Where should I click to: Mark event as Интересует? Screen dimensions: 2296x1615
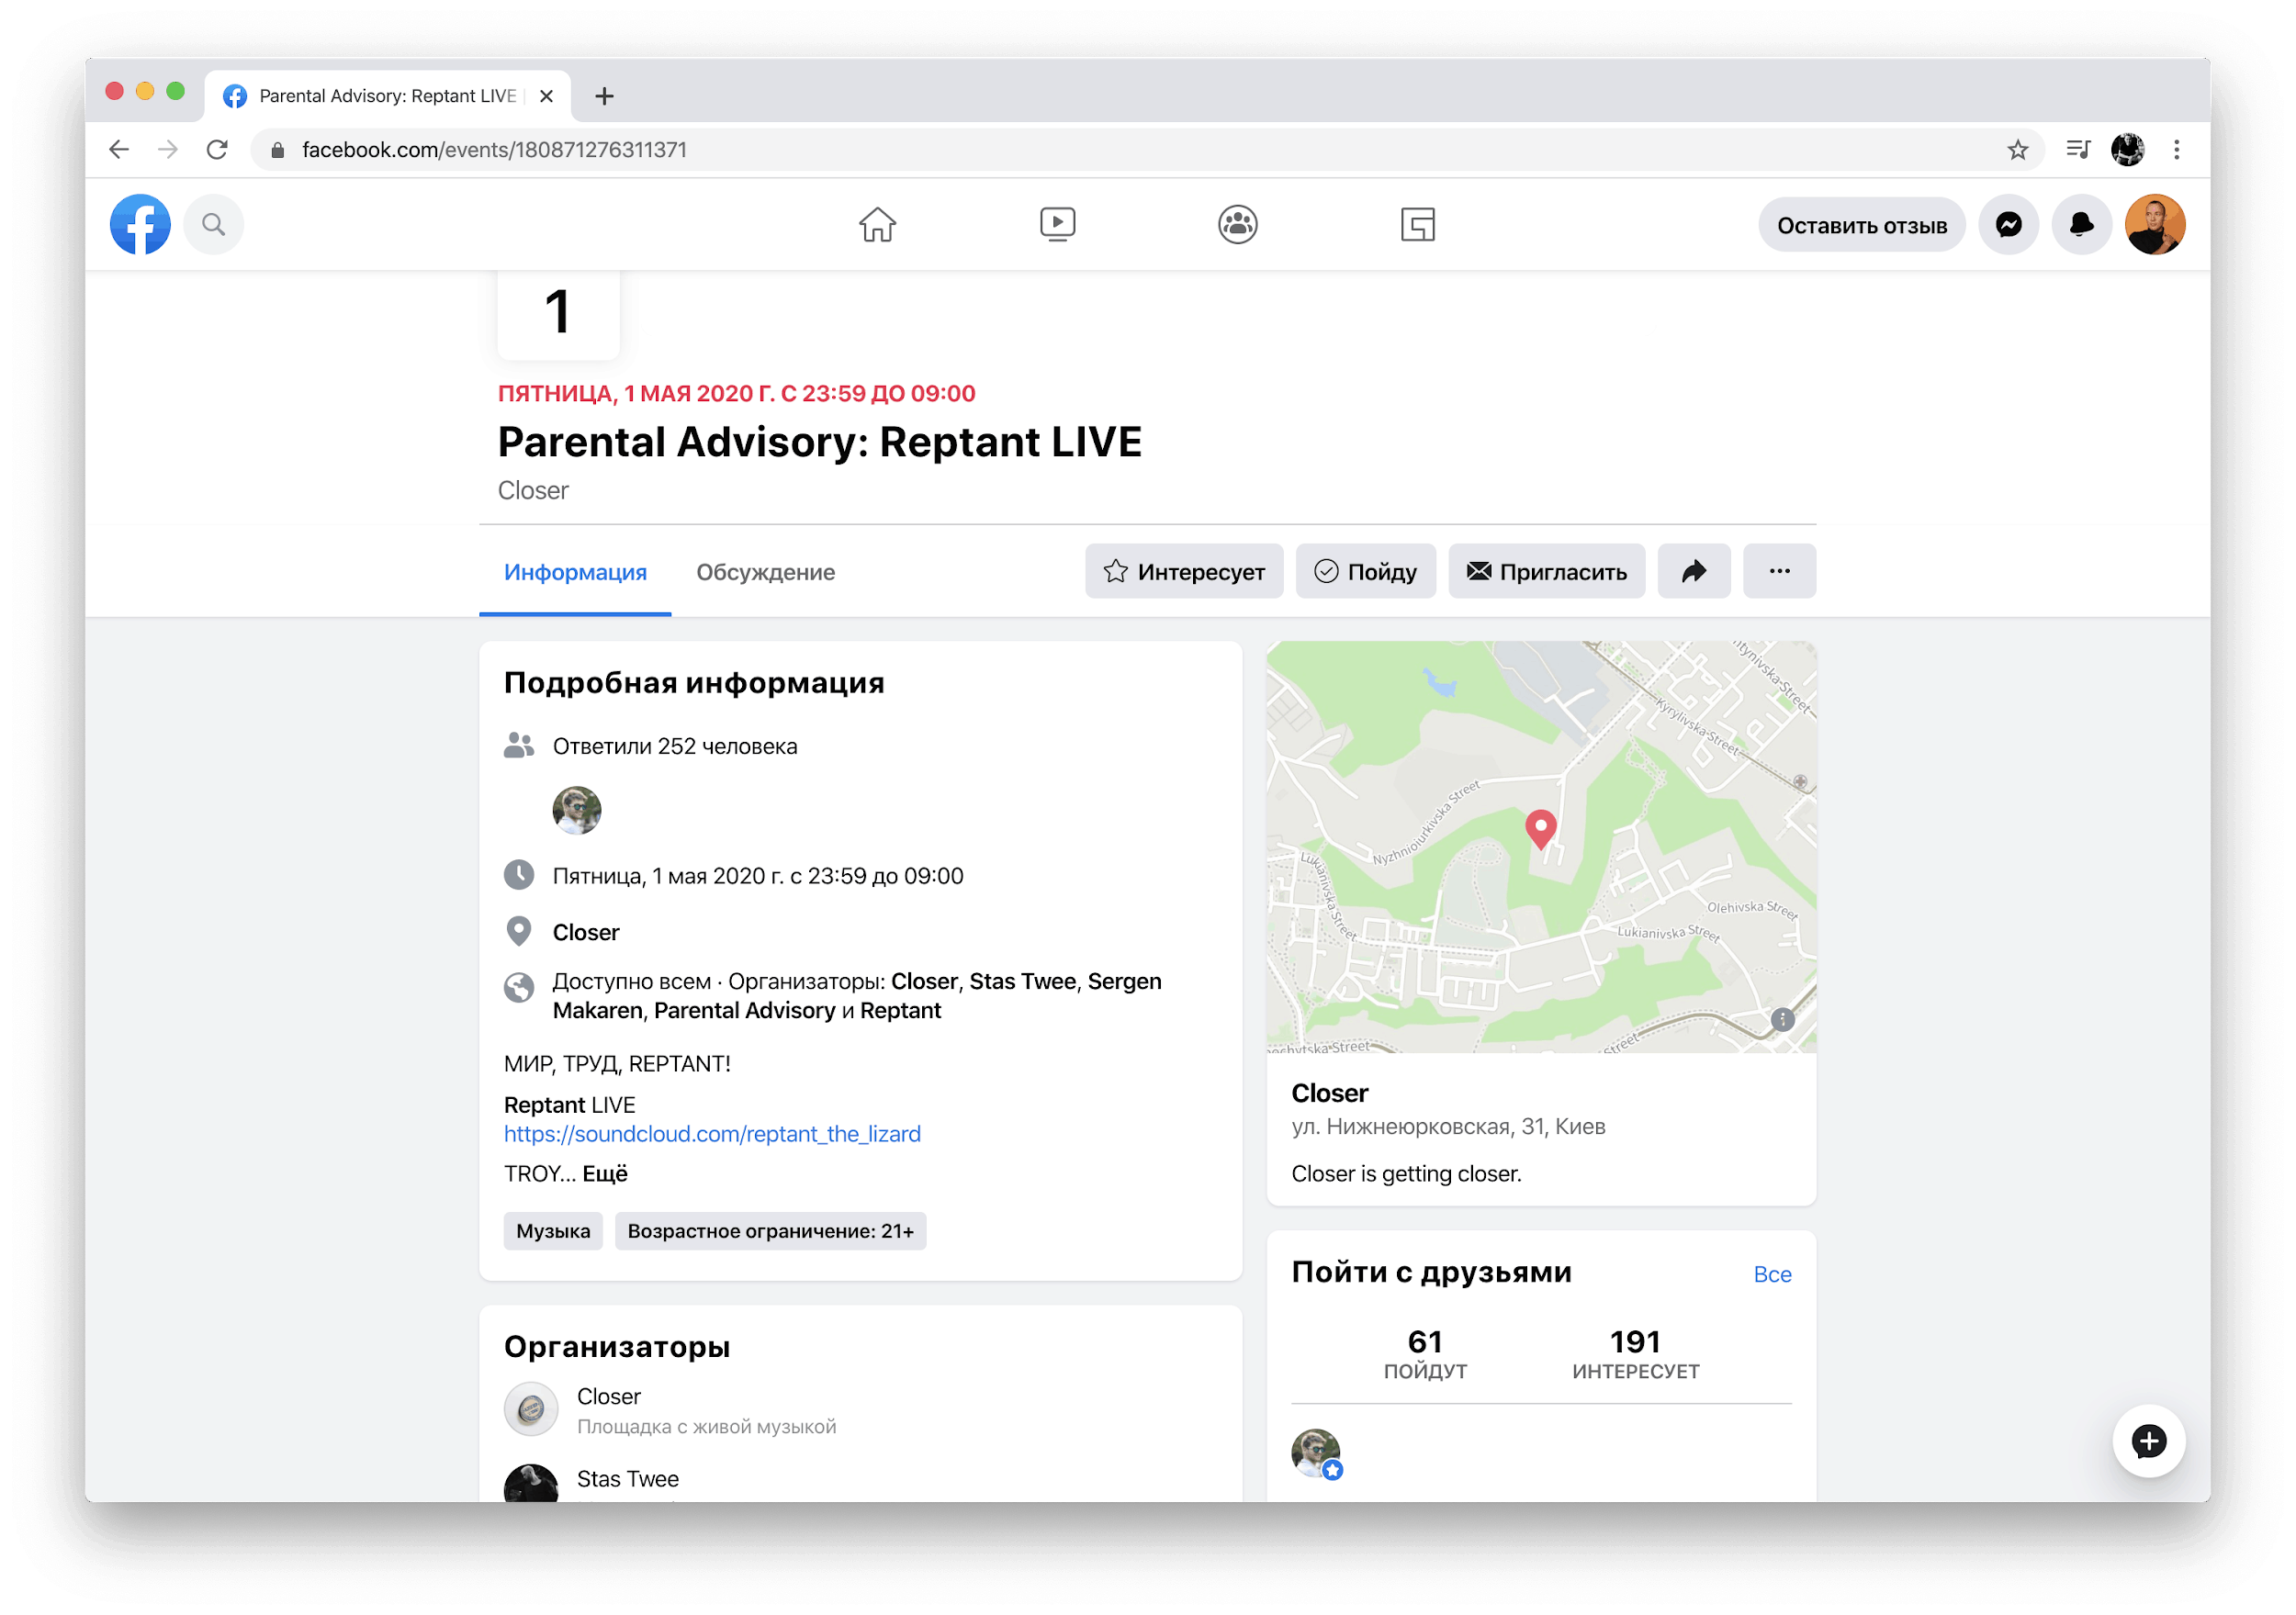click(x=1184, y=571)
